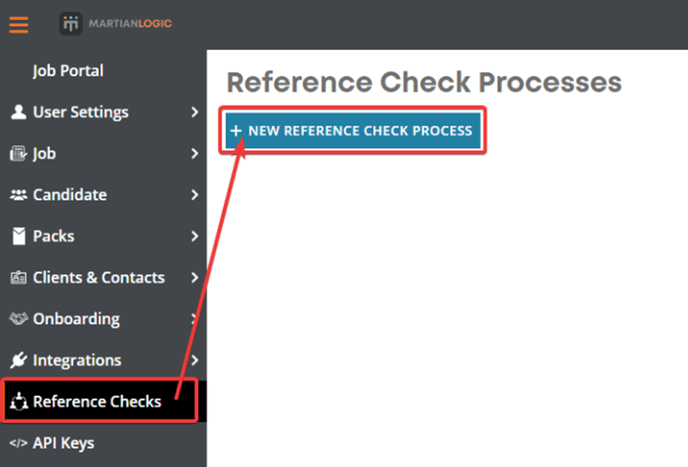This screenshot has height=467, width=688.
Task: Click New Reference Check Process button
Action: coord(353,130)
